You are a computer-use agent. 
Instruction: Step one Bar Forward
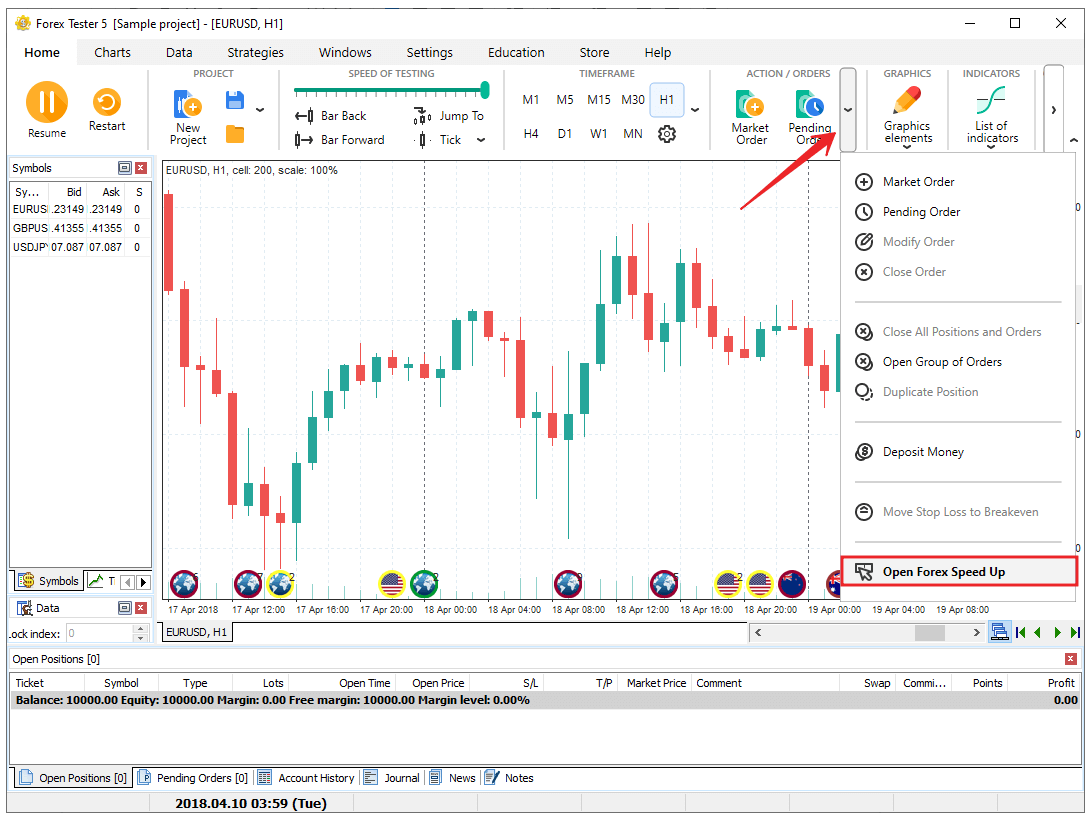[x=340, y=140]
